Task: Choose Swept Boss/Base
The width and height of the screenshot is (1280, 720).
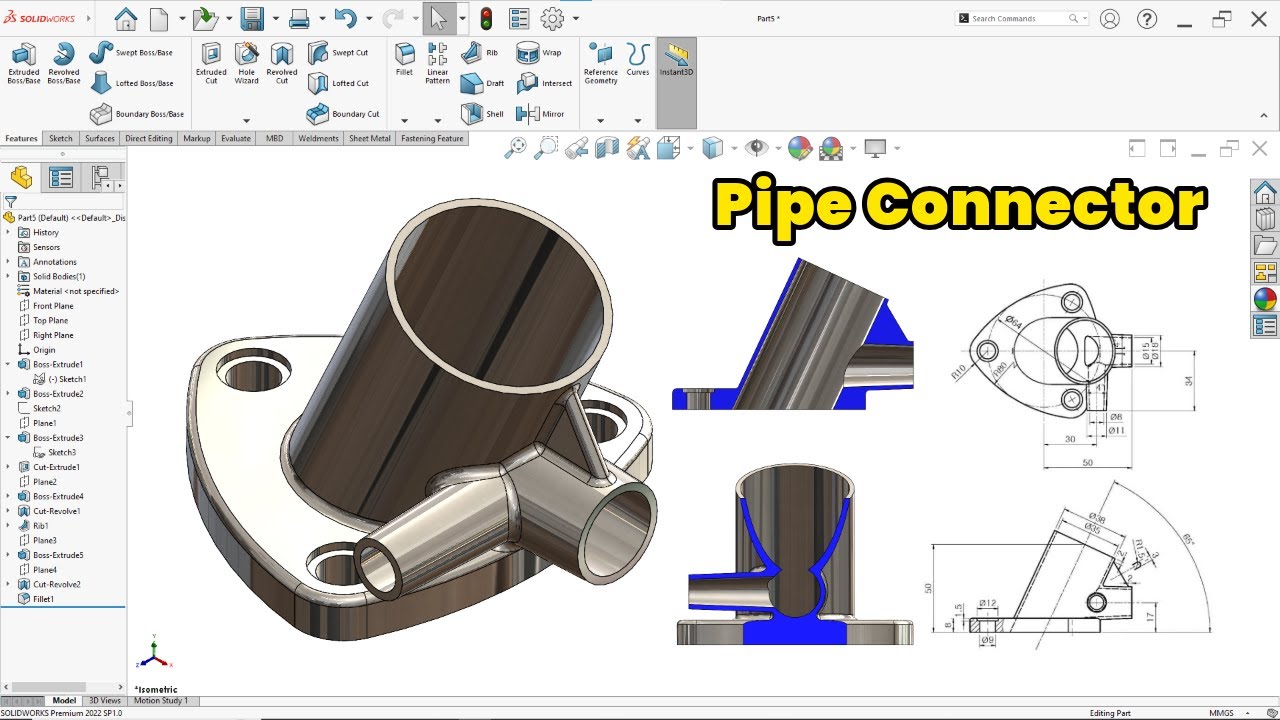Action: tap(131, 52)
